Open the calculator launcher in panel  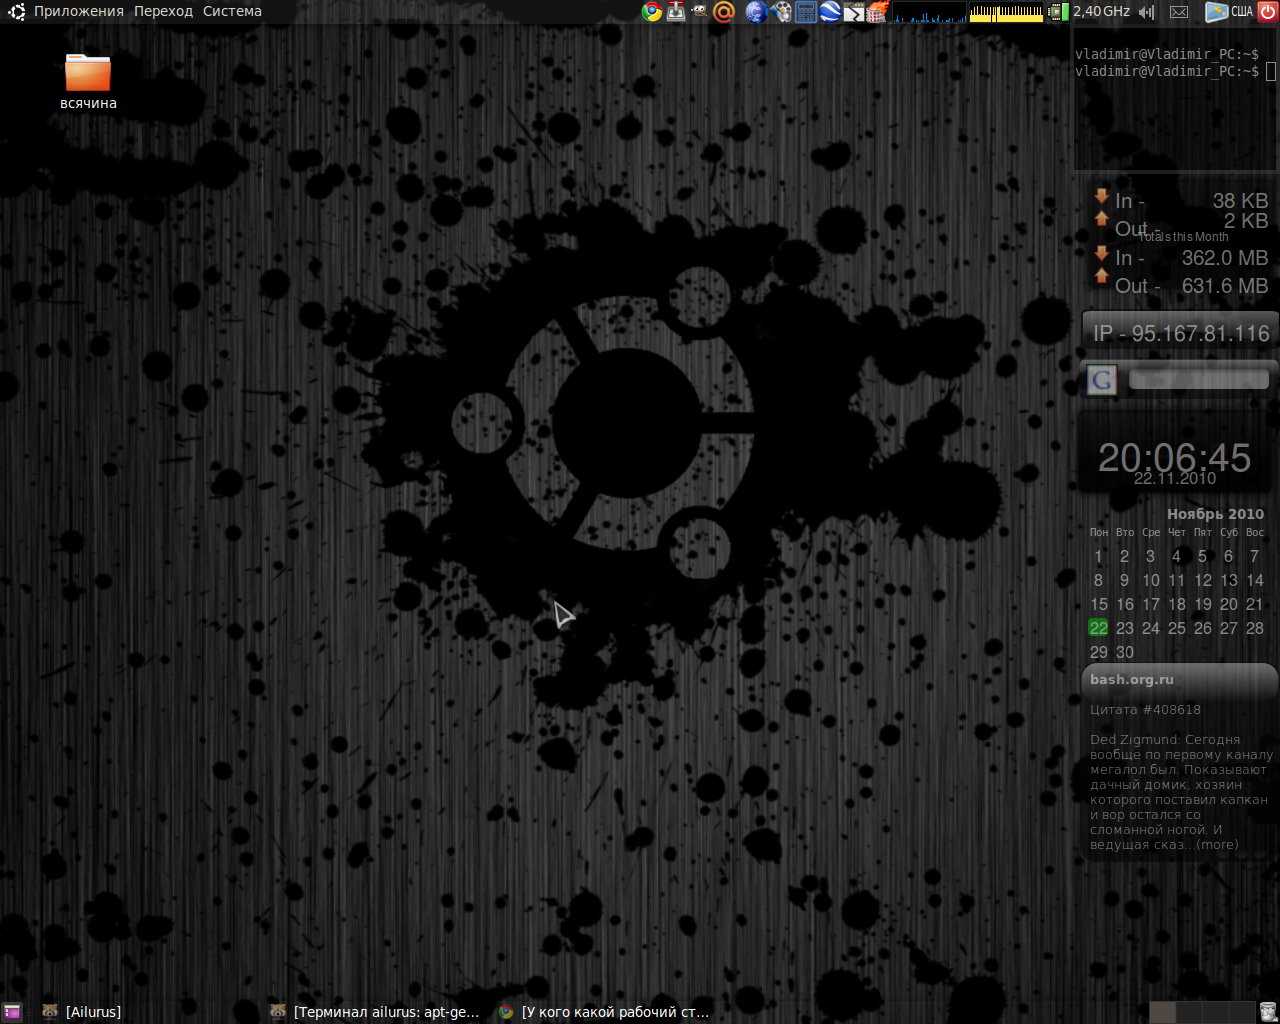[806, 12]
